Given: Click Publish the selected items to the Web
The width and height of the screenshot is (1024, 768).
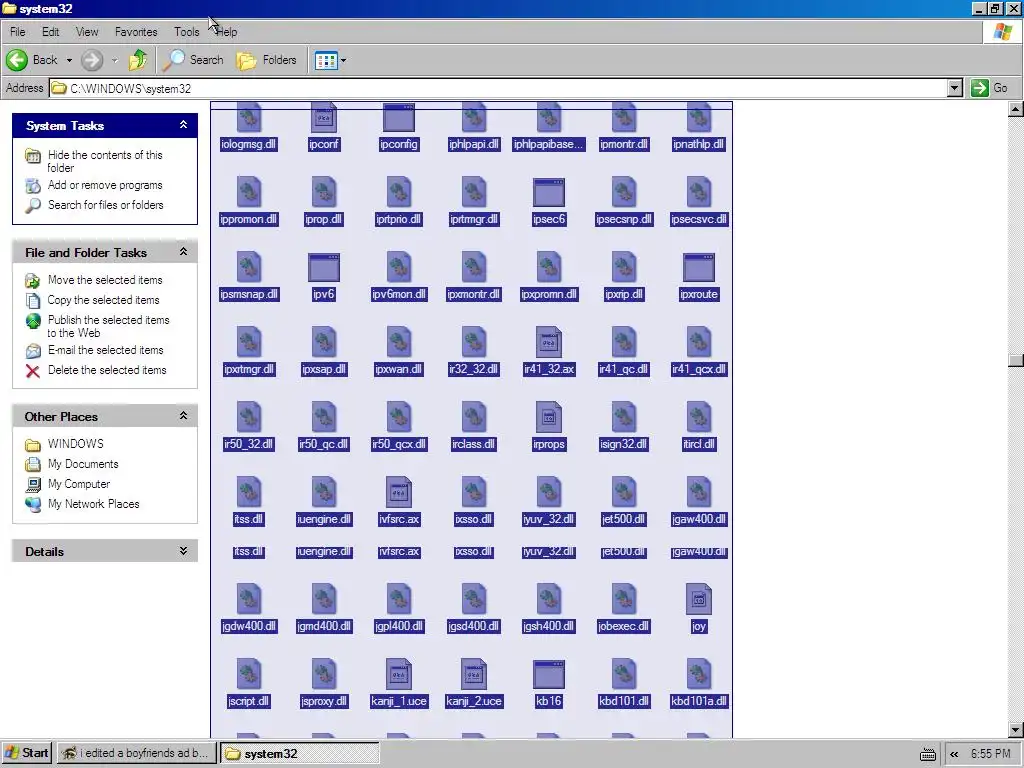Looking at the screenshot, I should click(108, 327).
